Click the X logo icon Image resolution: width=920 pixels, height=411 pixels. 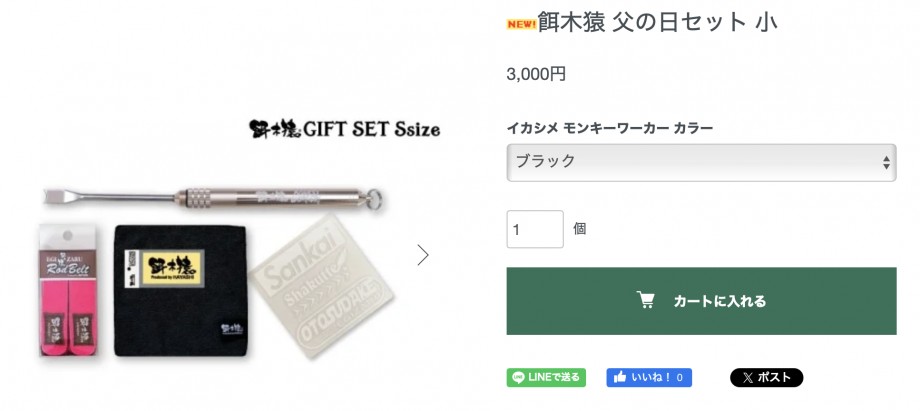[x=748, y=378]
